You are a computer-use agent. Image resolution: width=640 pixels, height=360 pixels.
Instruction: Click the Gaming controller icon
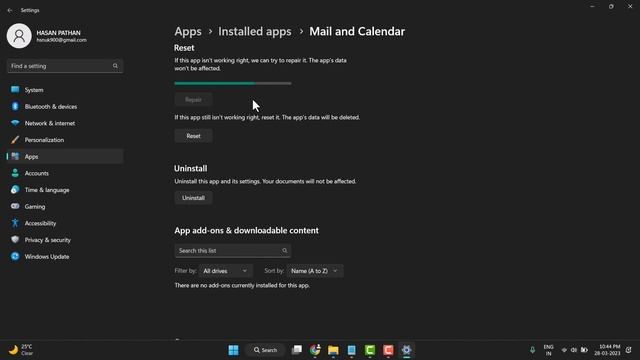click(x=15, y=206)
